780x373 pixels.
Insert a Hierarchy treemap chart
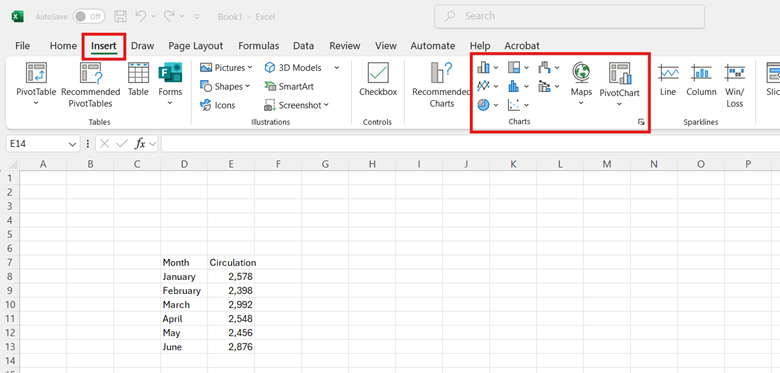[x=513, y=68]
